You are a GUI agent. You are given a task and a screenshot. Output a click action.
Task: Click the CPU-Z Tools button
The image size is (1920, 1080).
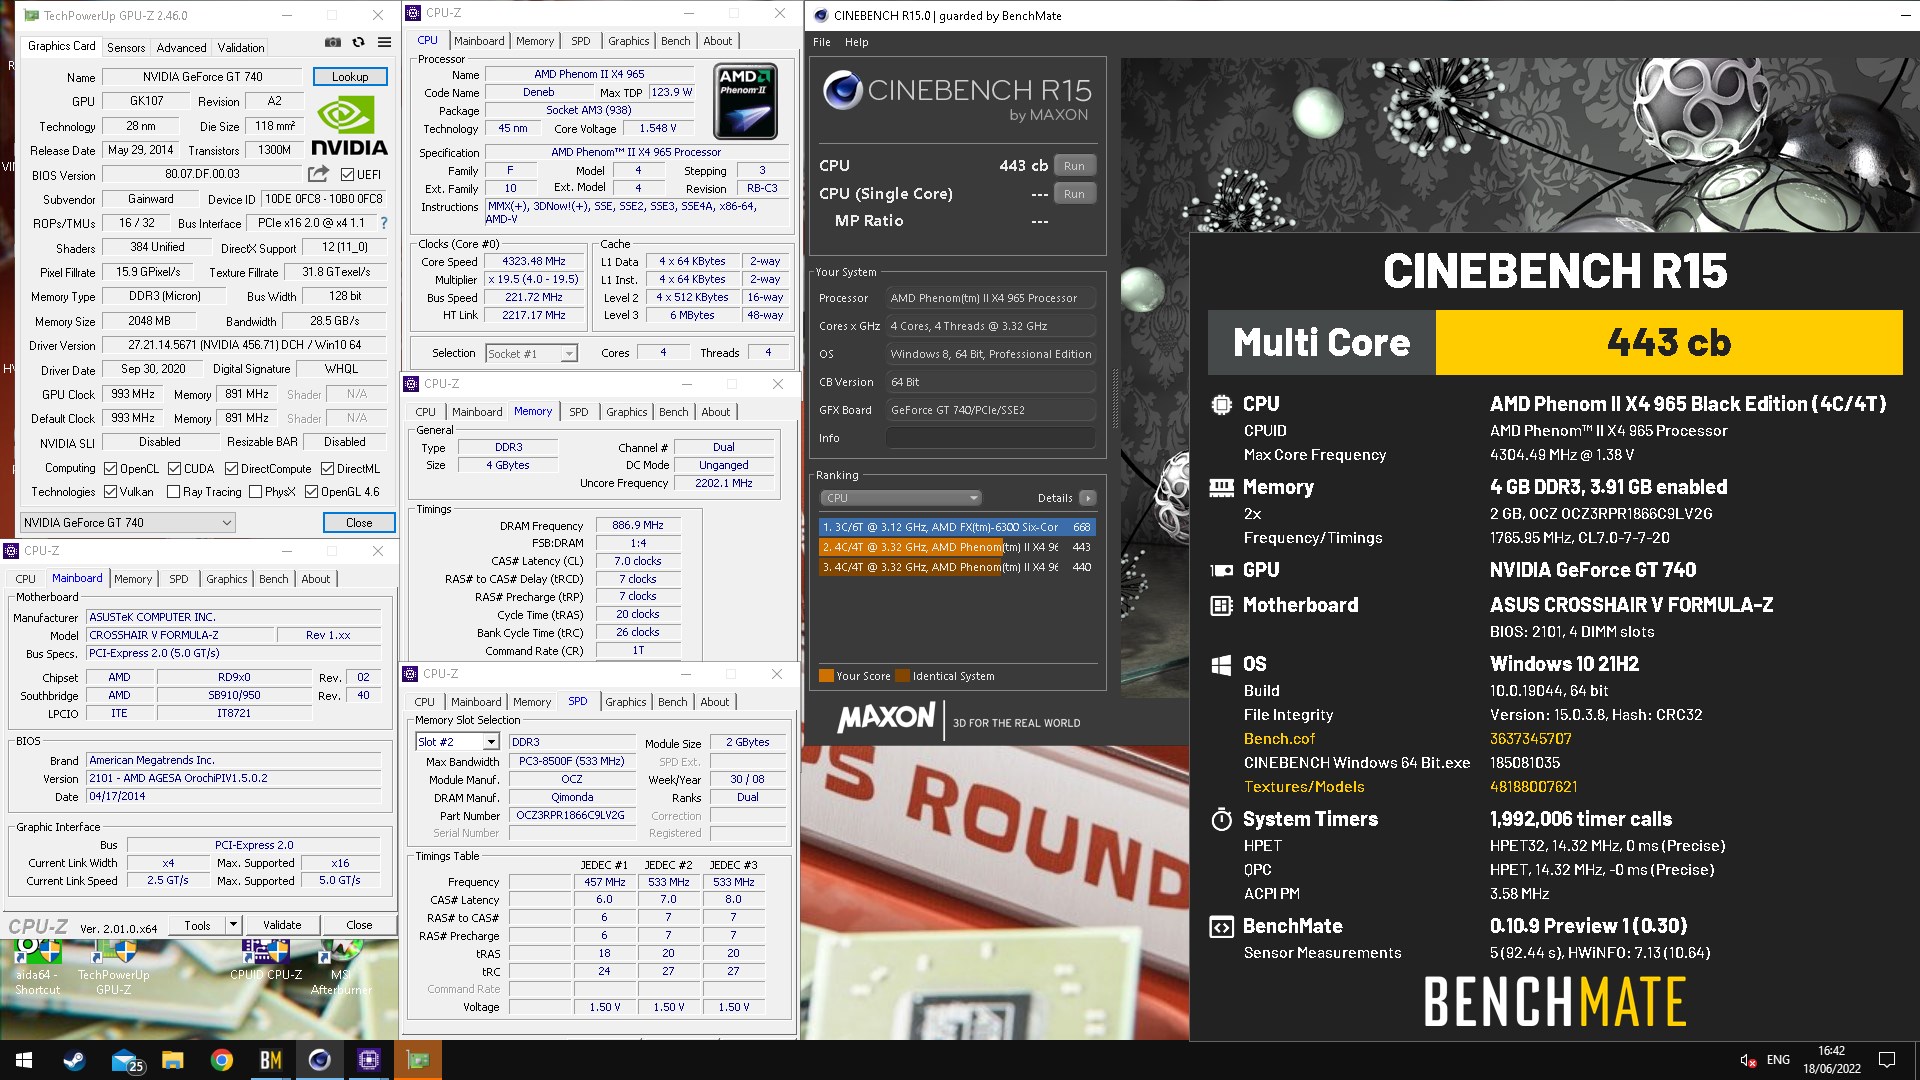coord(197,925)
